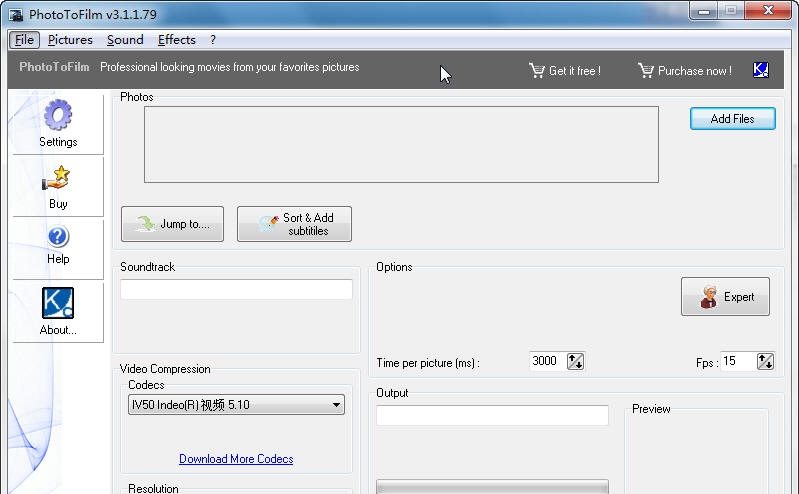Open the Effects menu
The width and height of the screenshot is (799, 494).
[x=177, y=40]
